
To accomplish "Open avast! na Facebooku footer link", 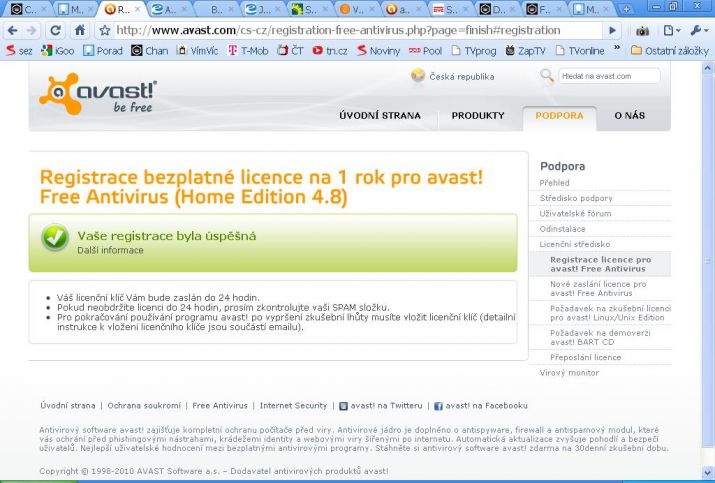I will 481,405.
